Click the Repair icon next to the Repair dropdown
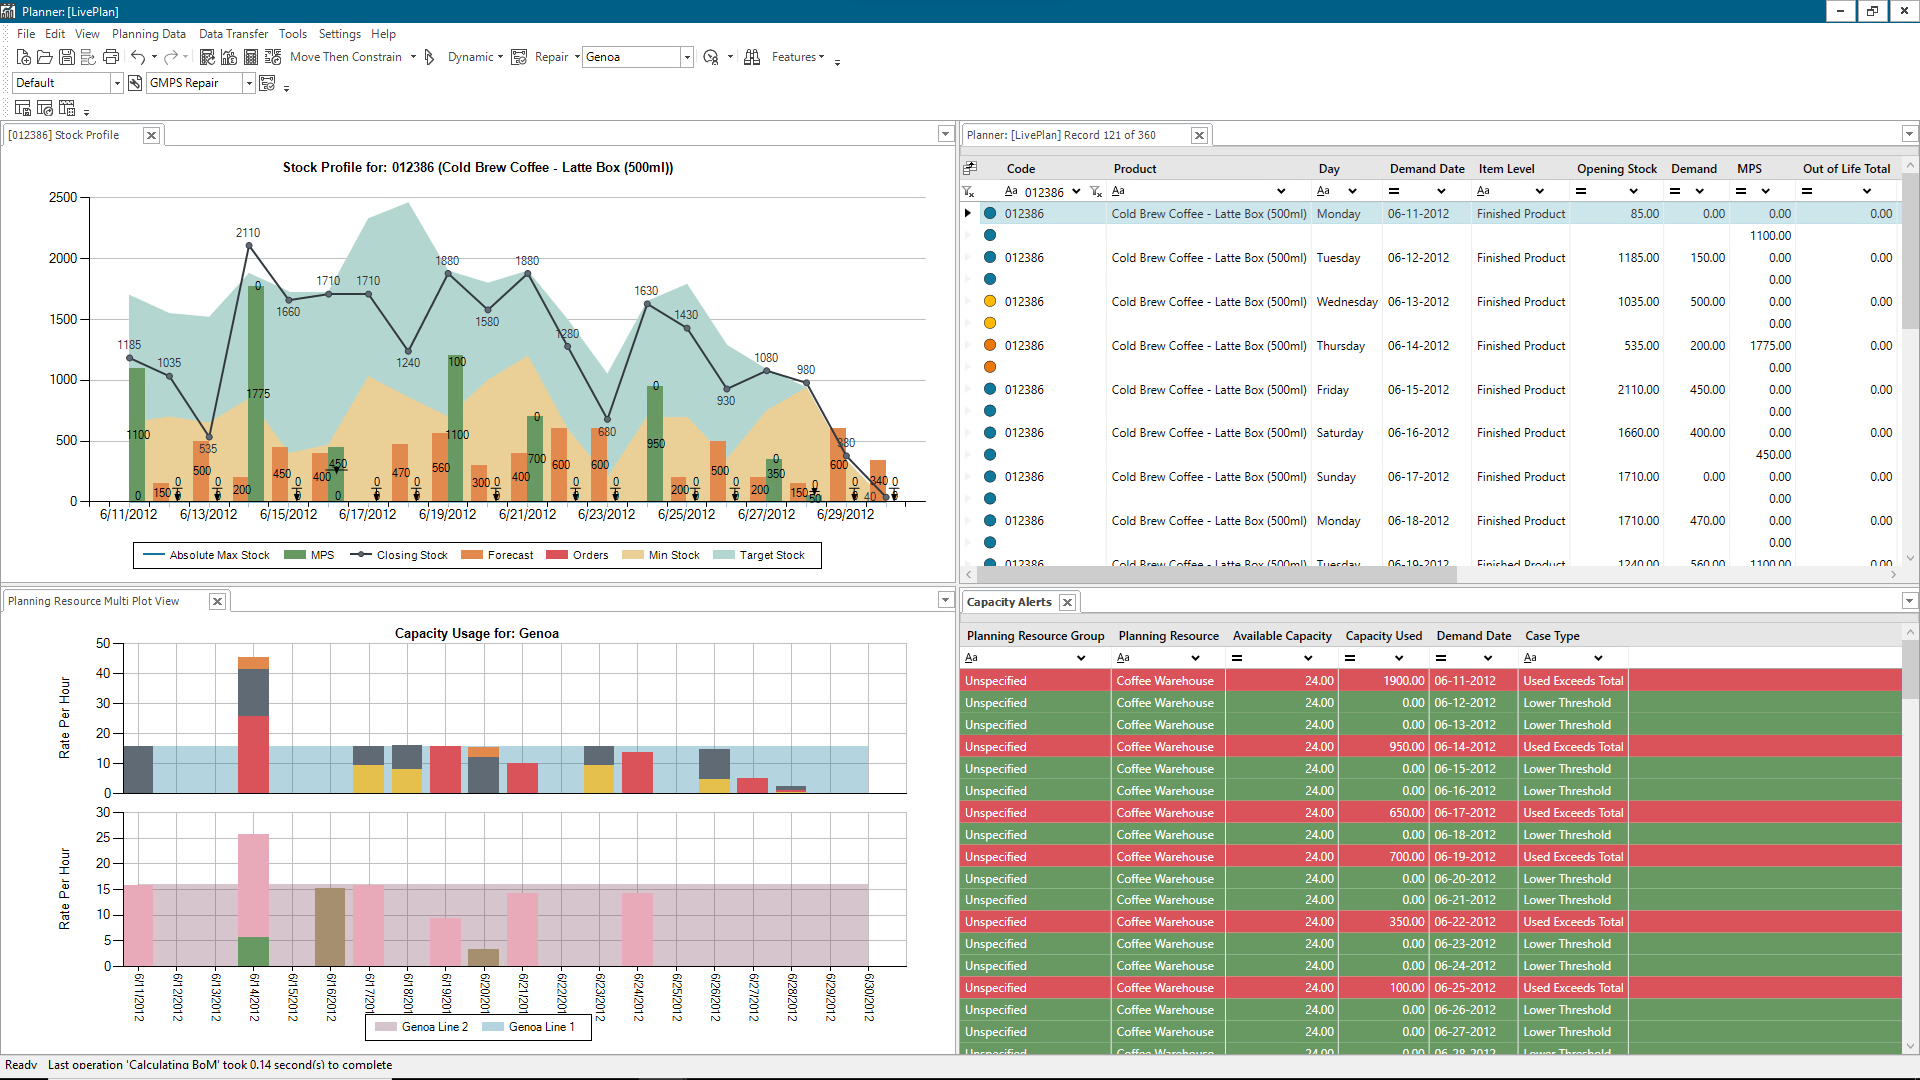Viewport: 1920px width, 1080px height. tap(519, 57)
